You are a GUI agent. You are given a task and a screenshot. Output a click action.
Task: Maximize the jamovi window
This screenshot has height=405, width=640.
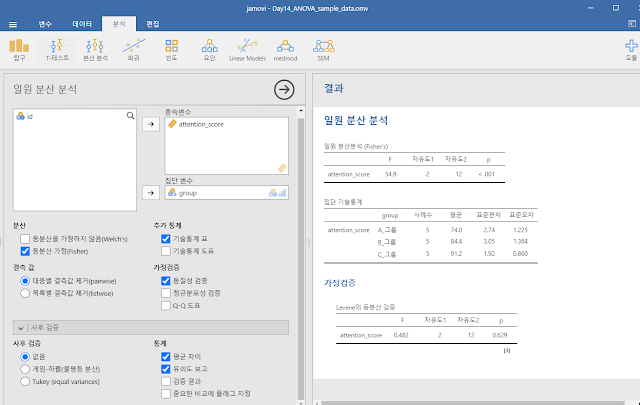(616, 8)
